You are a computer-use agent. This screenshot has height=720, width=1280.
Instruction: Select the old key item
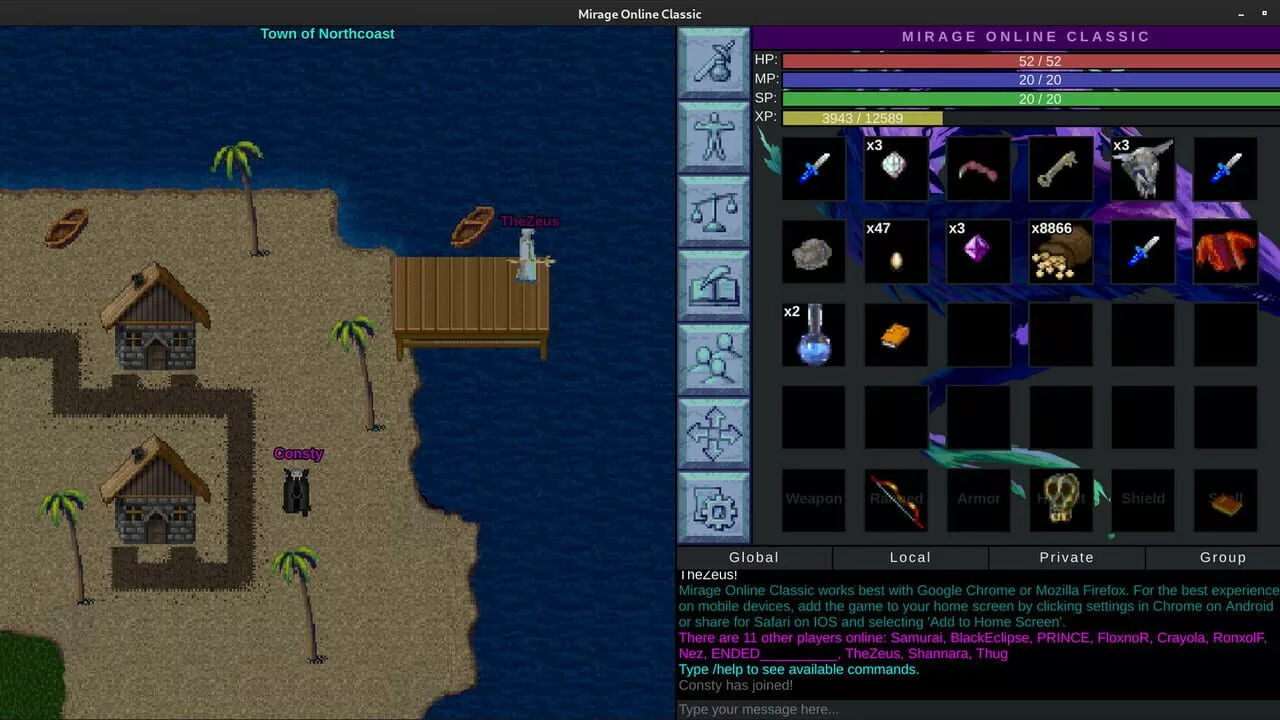pos(1061,169)
